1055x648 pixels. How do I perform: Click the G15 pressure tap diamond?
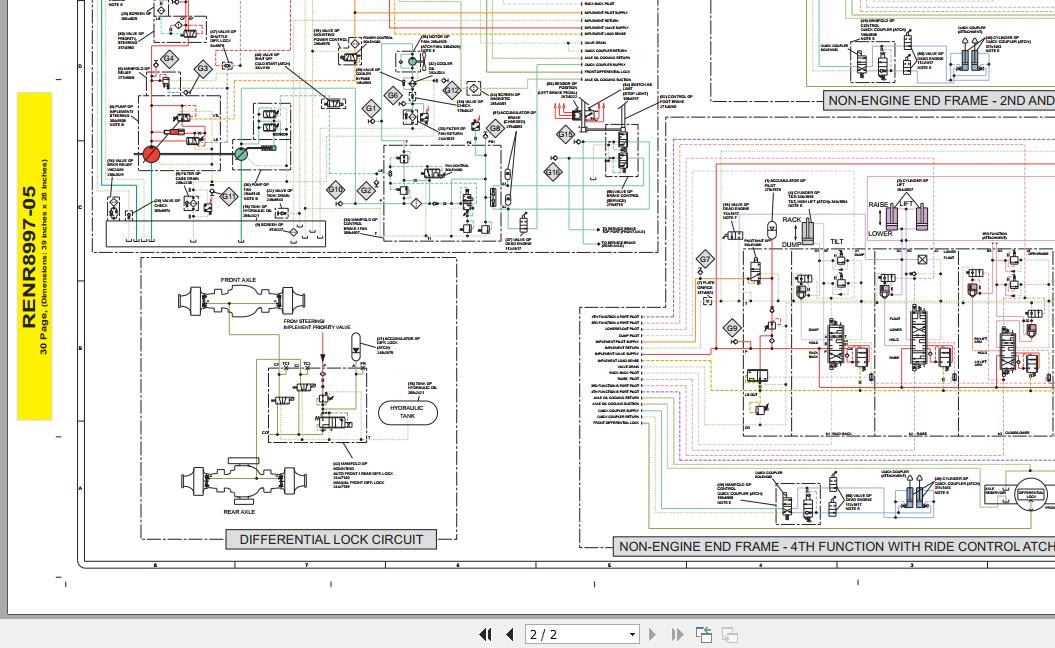click(x=566, y=134)
